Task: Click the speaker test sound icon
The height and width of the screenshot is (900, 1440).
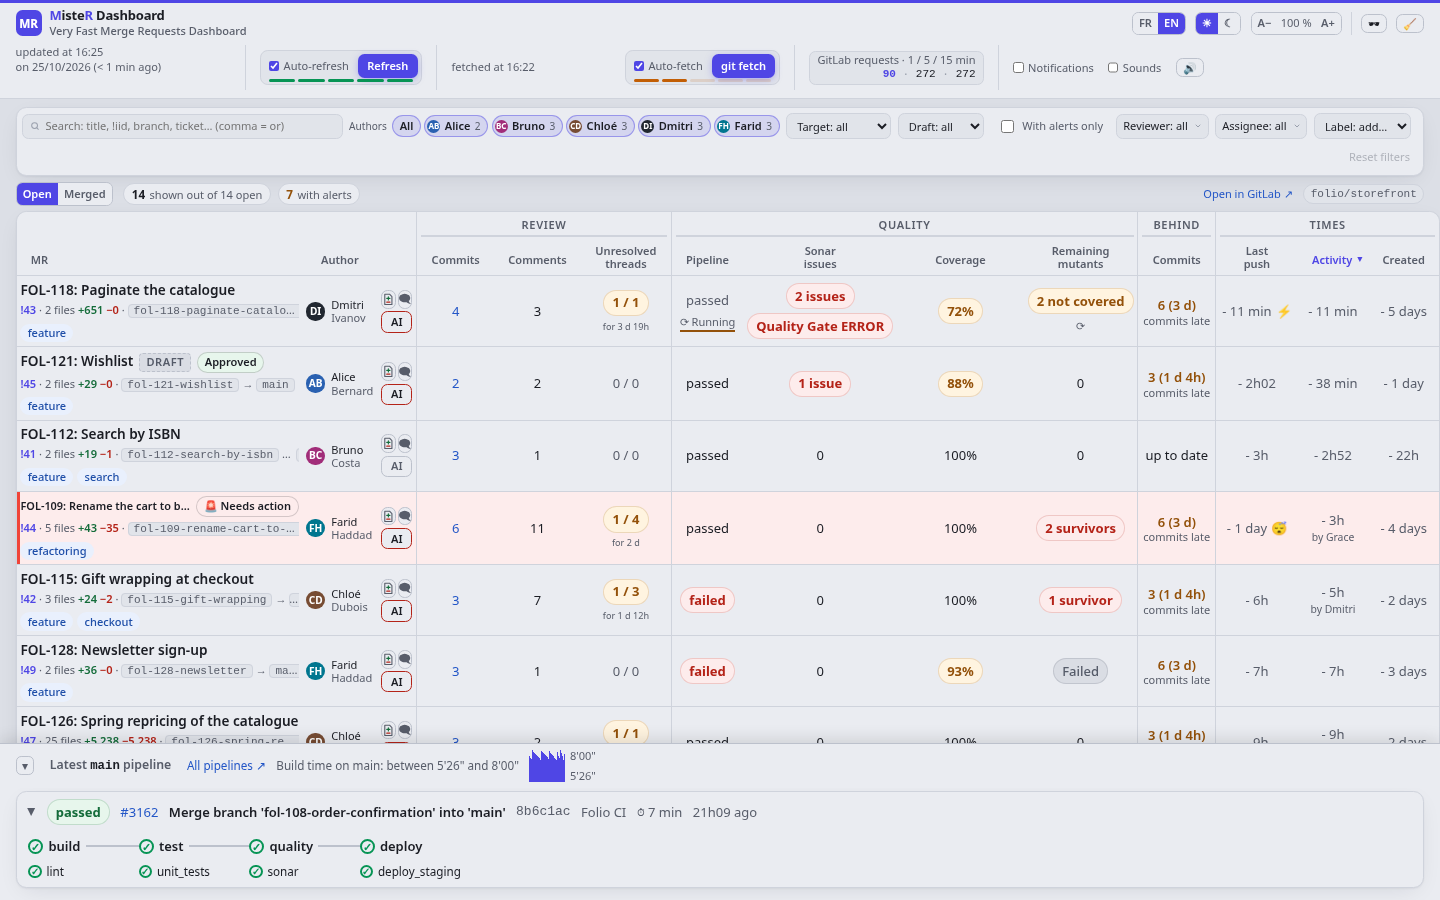Action: point(1189,68)
